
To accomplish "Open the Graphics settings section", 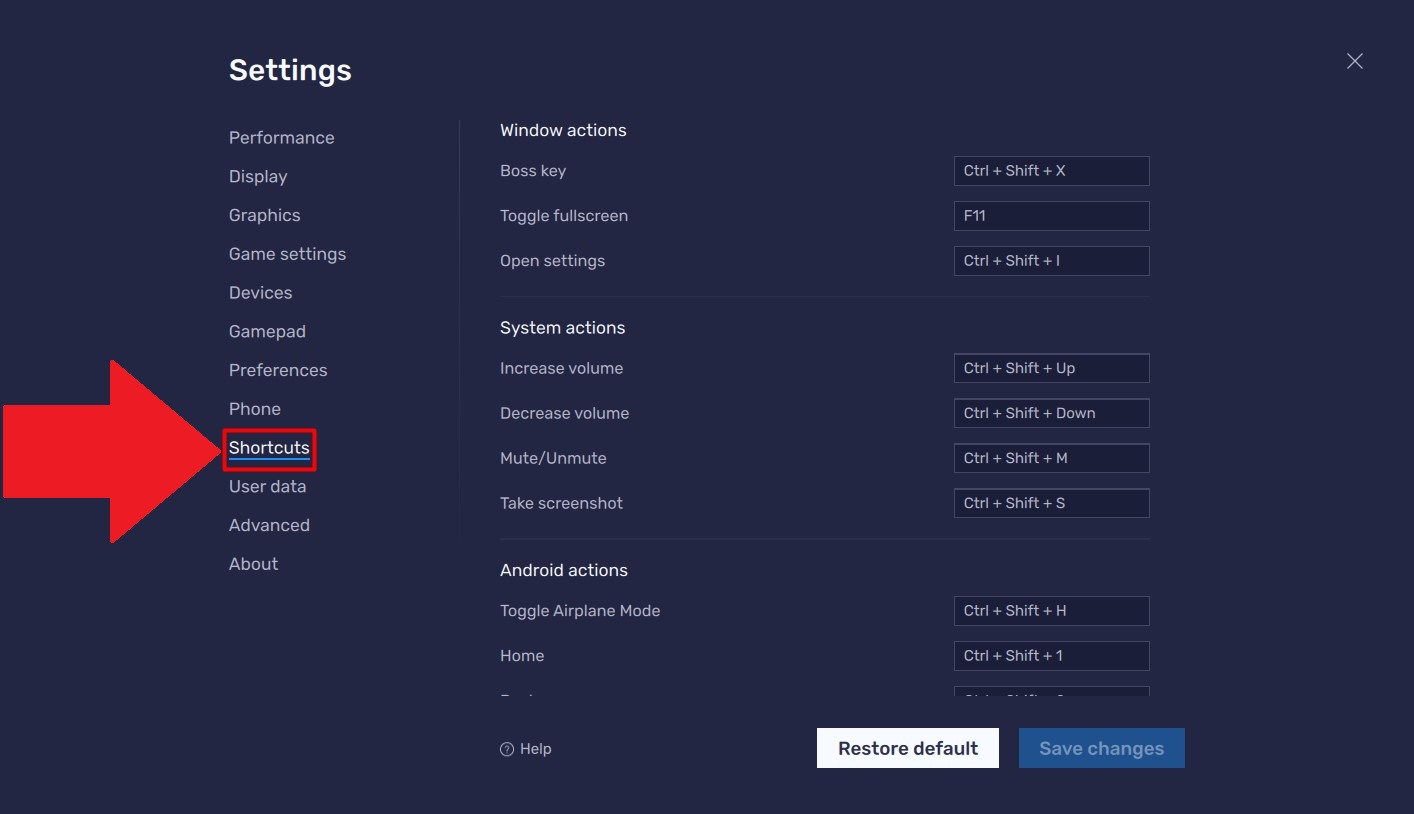I will (x=264, y=214).
